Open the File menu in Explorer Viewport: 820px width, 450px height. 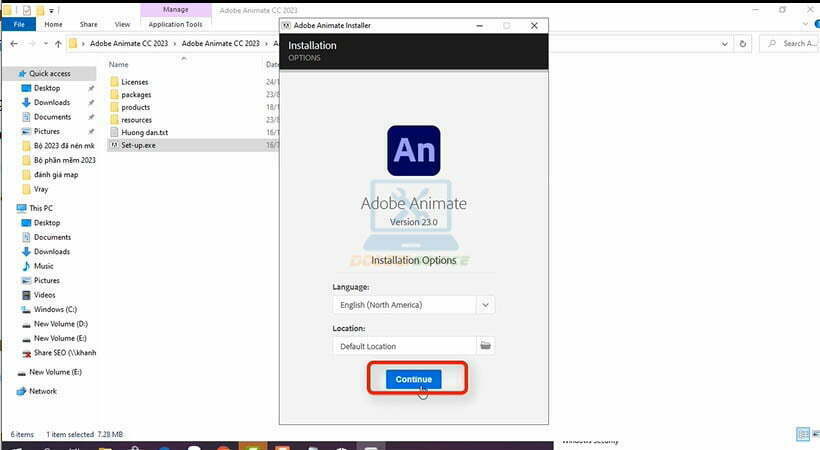18,24
